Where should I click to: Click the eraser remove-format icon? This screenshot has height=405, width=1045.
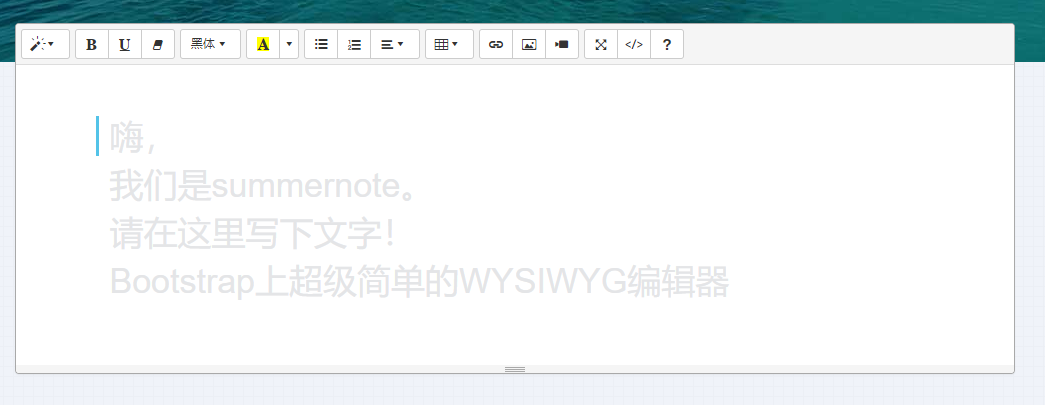point(158,44)
